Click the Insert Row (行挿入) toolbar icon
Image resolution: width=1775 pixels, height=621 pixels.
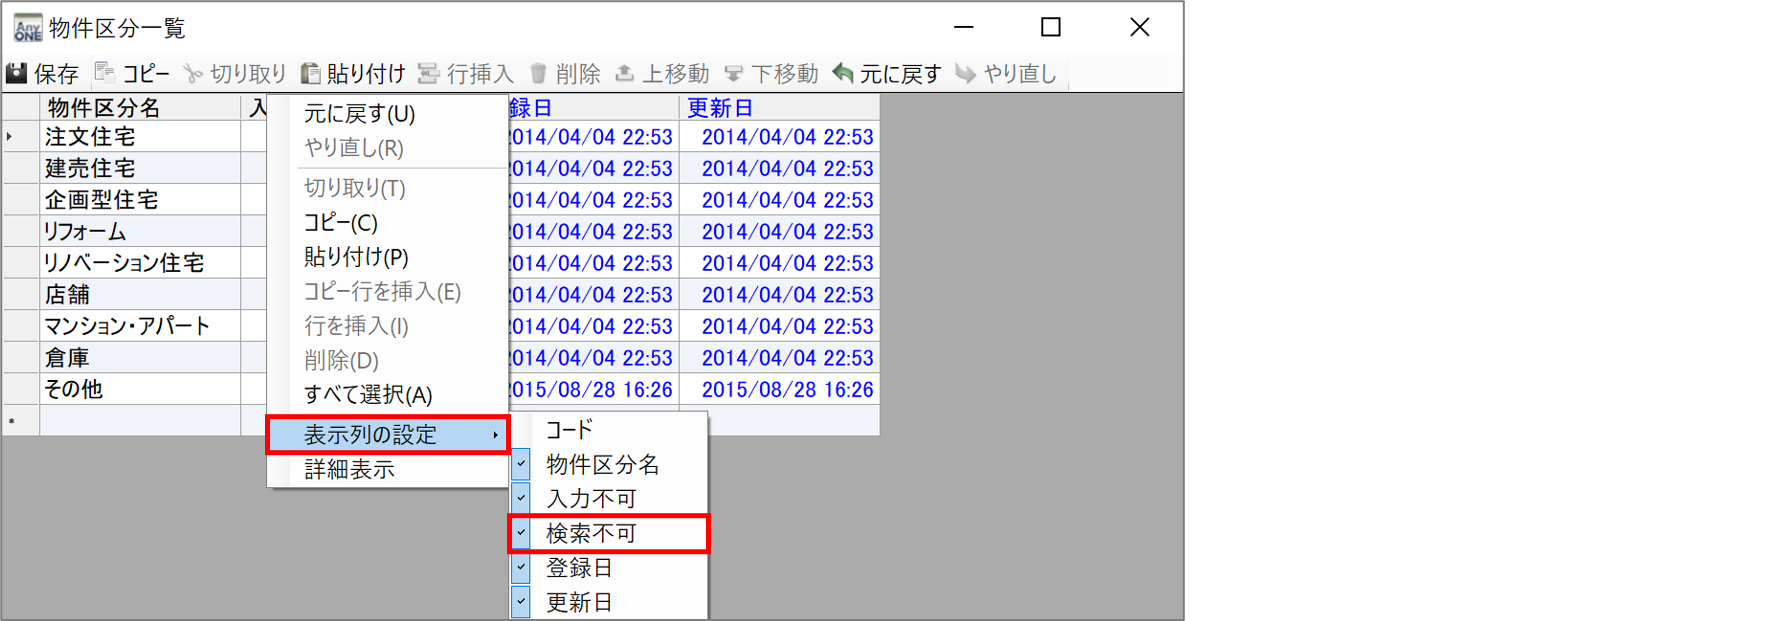[x=429, y=73]
